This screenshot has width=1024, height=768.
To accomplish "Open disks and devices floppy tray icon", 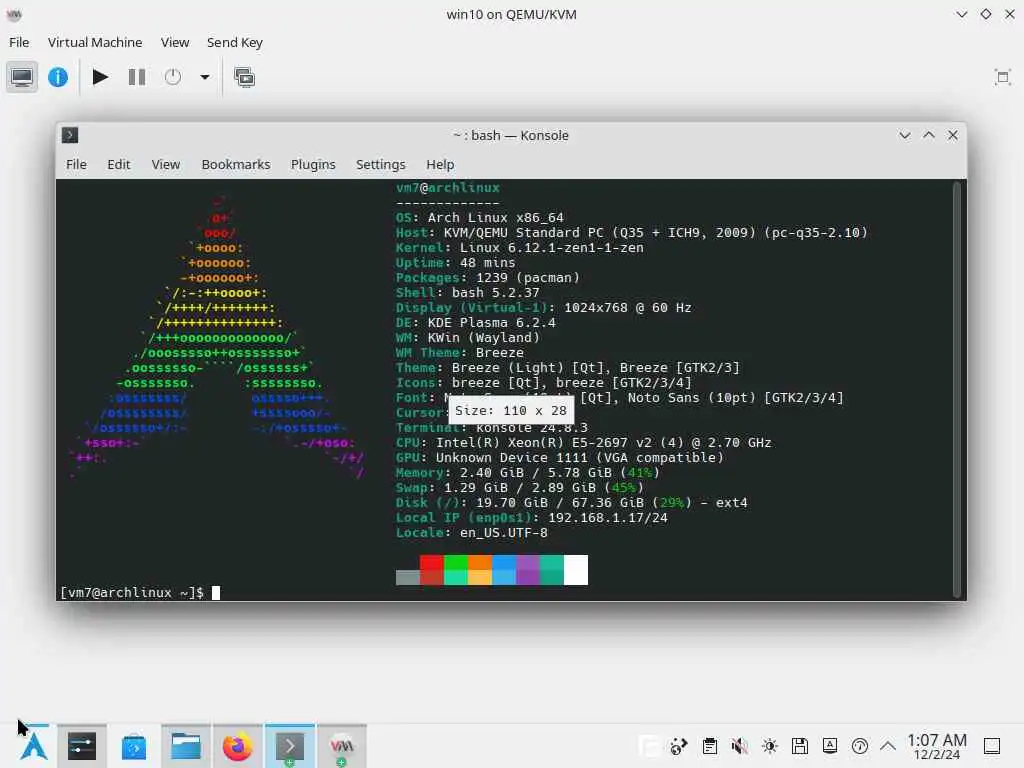I will click(800, 746).
